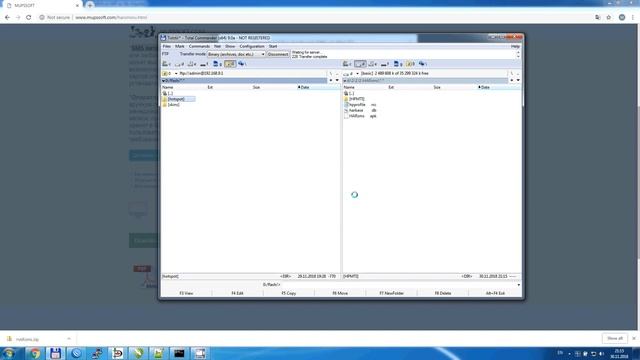Select first drive button in right panel
Screen dimensions: 640x360
tap(347, 64)
